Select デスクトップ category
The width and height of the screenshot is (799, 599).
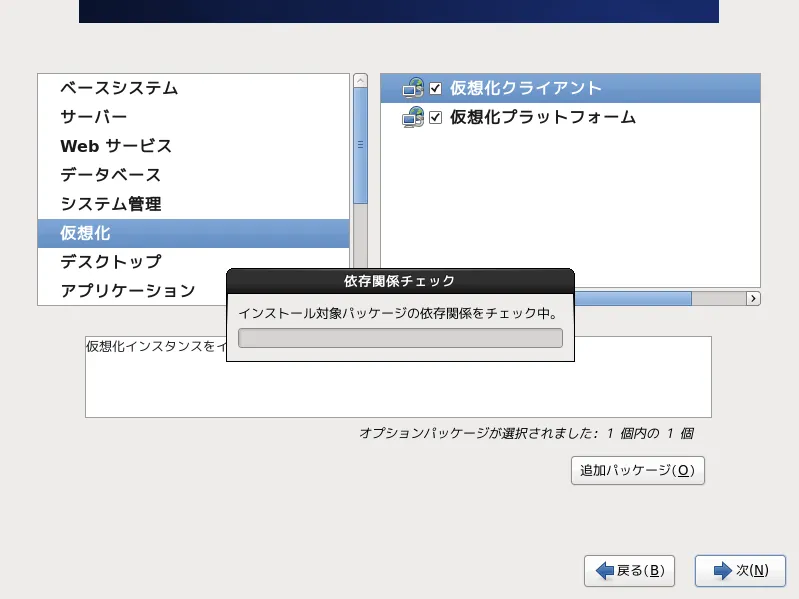coord(194,262)
